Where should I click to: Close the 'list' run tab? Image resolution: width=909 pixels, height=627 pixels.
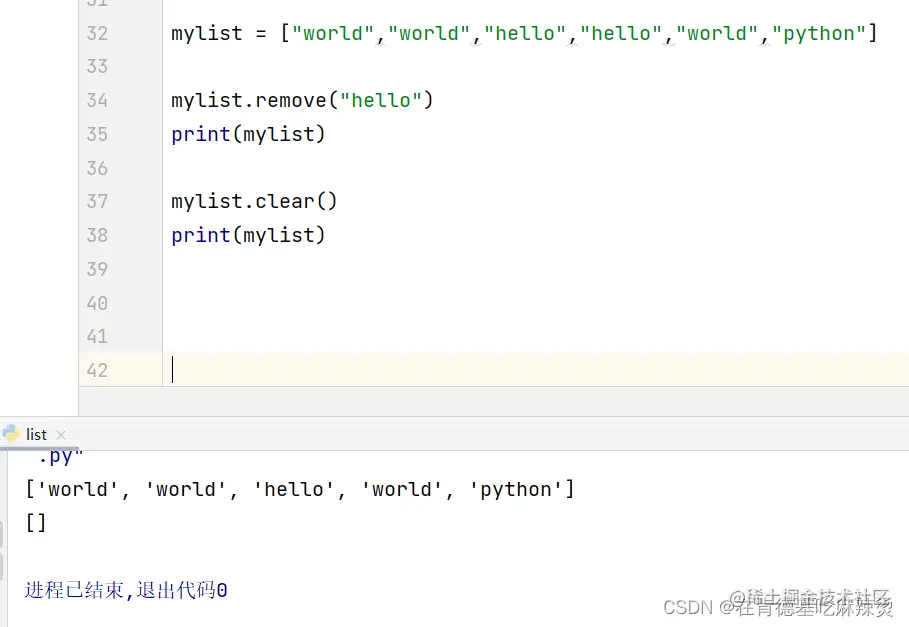pos(61,435)
